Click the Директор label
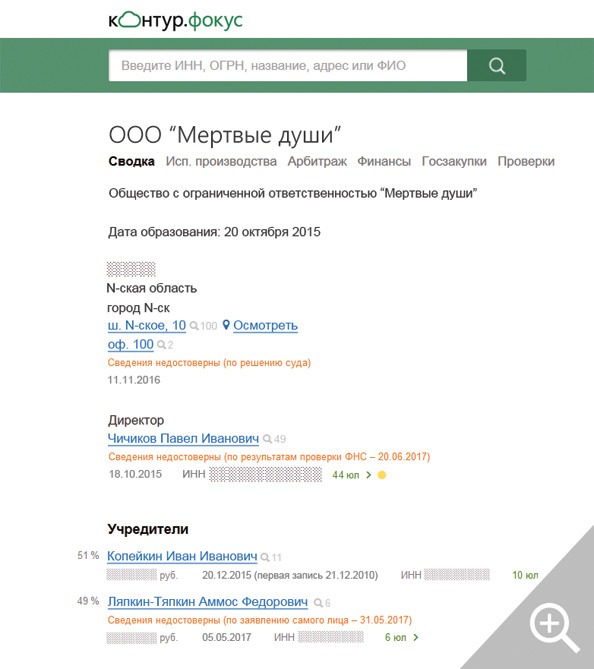Screen dimensions: 594x669 point(136,420)
